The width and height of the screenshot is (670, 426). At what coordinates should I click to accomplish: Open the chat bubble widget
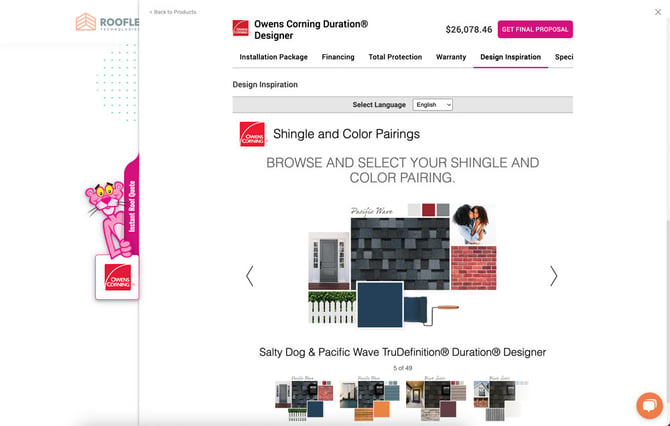point(649,405)
